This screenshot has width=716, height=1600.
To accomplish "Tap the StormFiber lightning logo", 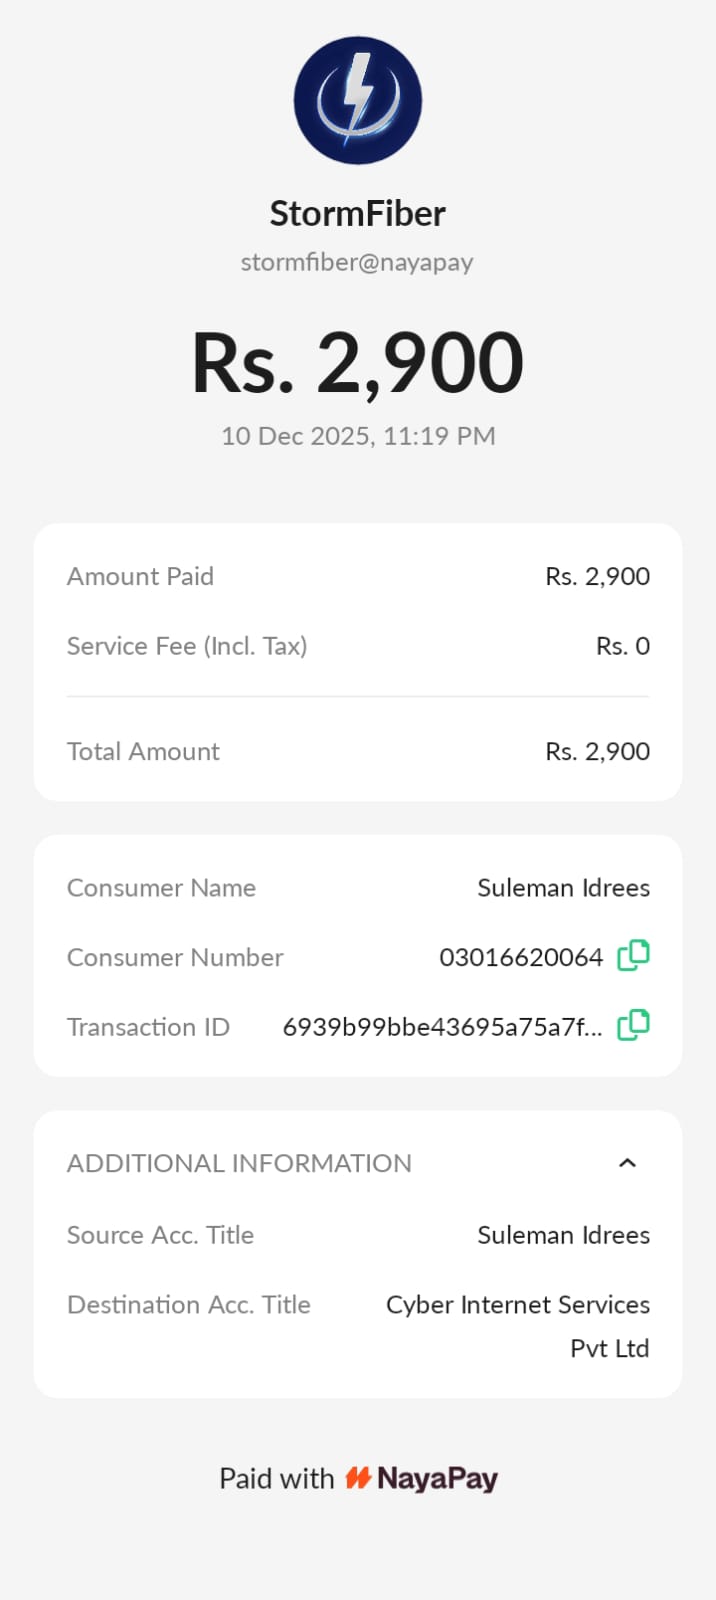I will [x=358, y=101].
